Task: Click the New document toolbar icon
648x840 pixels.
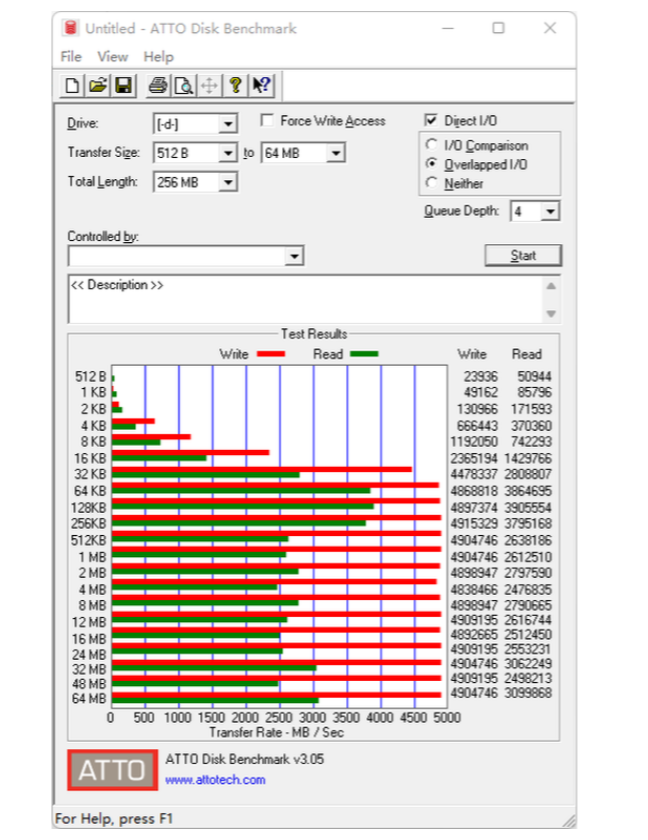Action: (x=72, y=86)
